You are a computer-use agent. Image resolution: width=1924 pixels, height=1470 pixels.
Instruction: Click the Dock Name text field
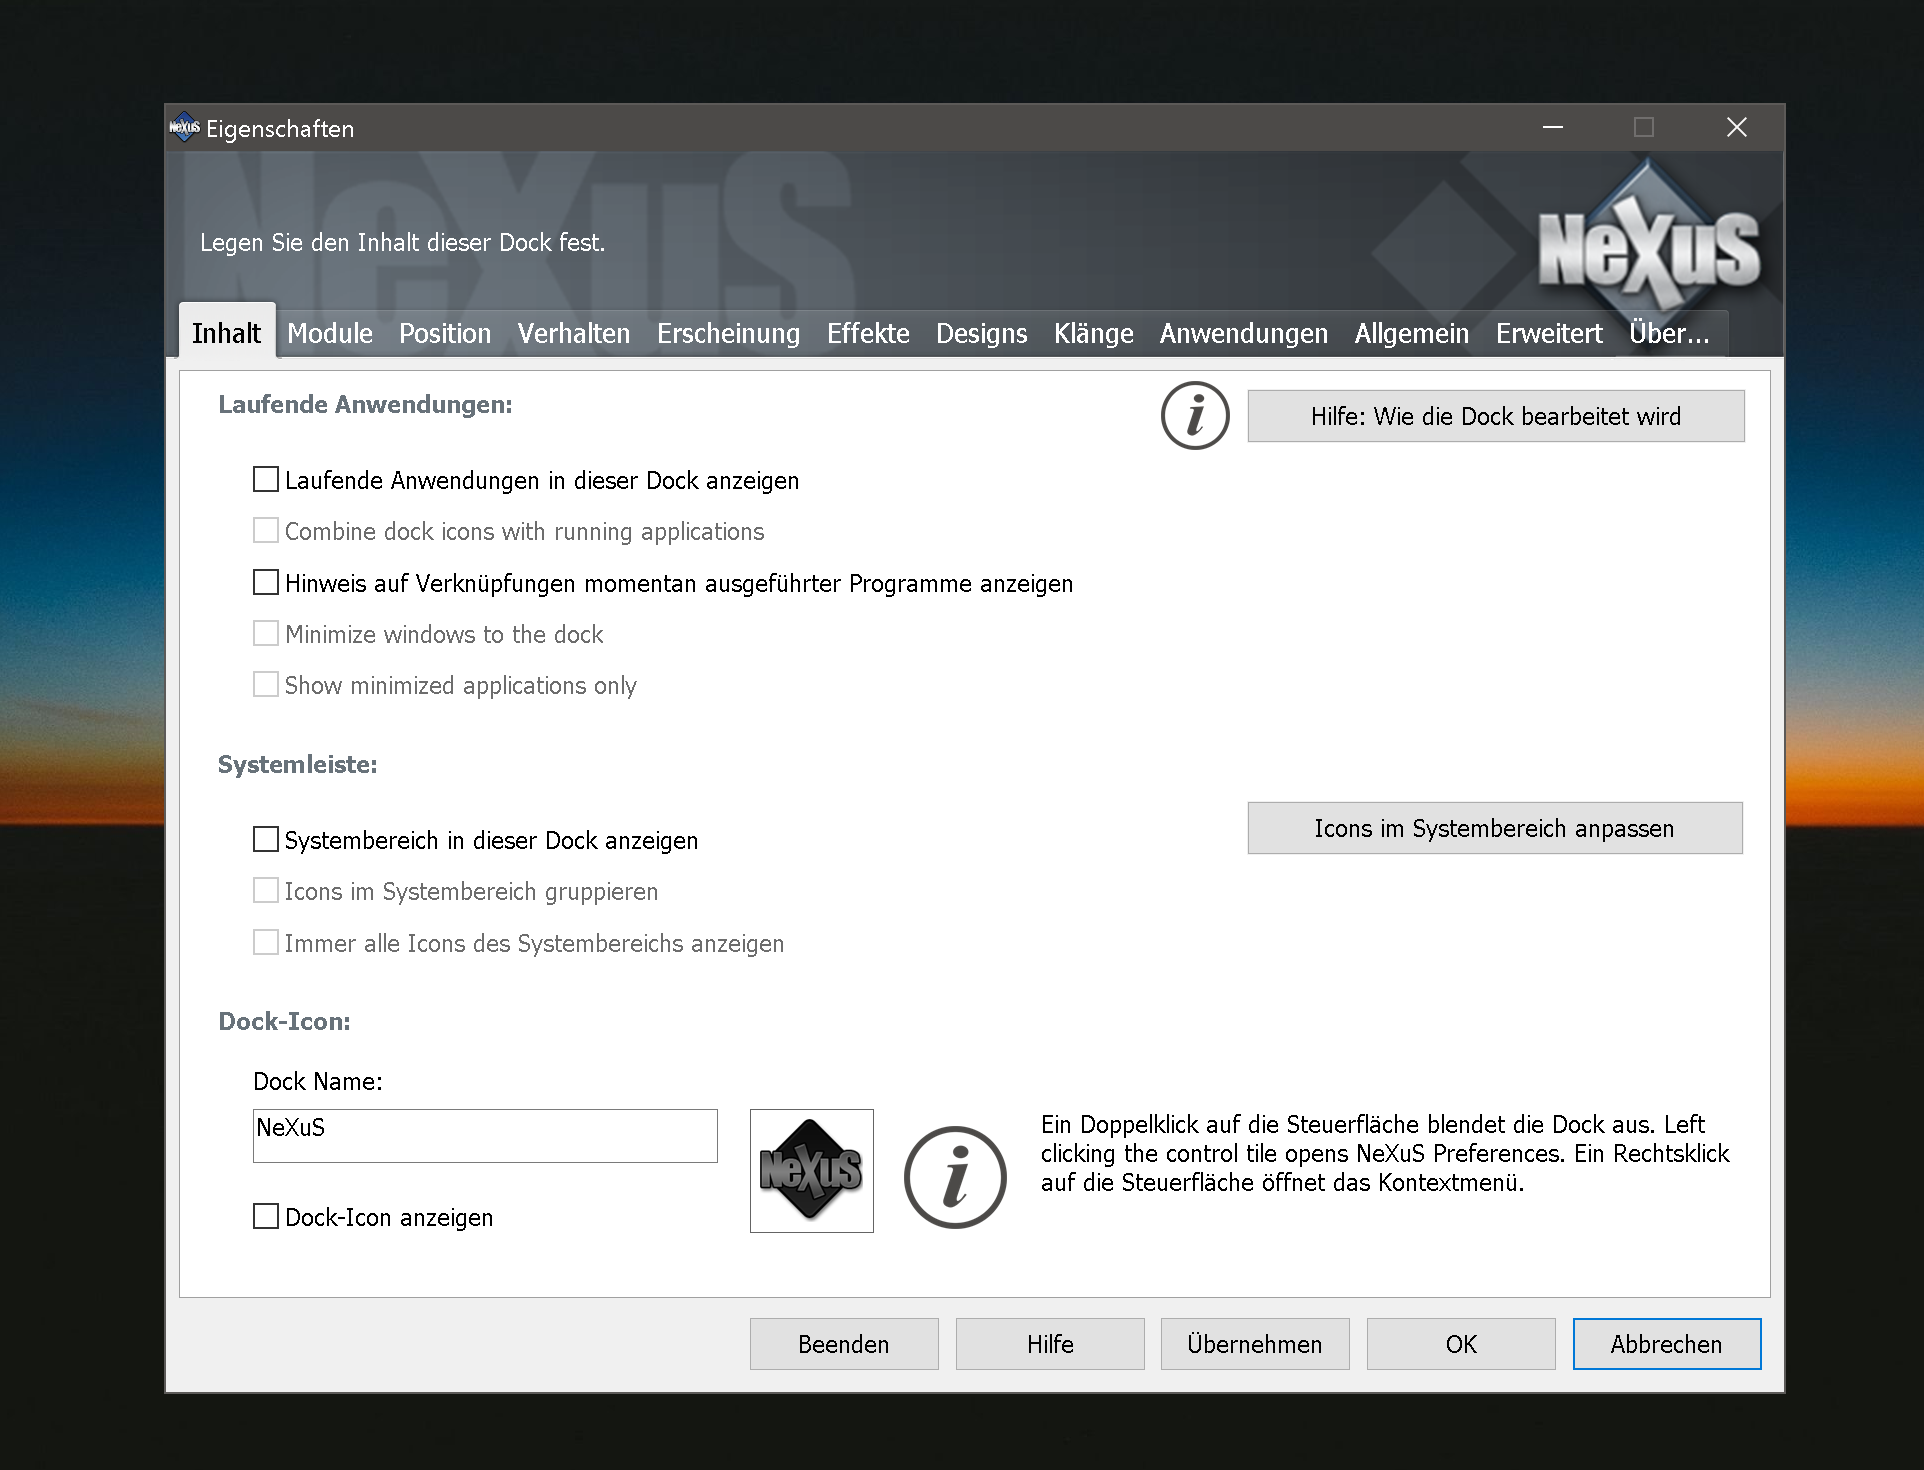tap(485, 1135)
